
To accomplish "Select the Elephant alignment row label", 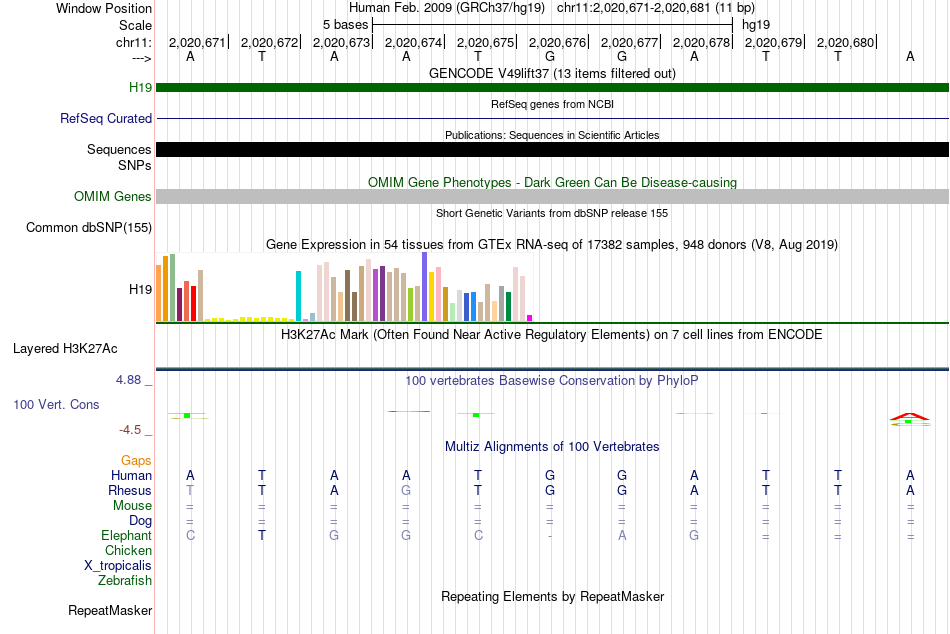I will [x=126, y=535].
